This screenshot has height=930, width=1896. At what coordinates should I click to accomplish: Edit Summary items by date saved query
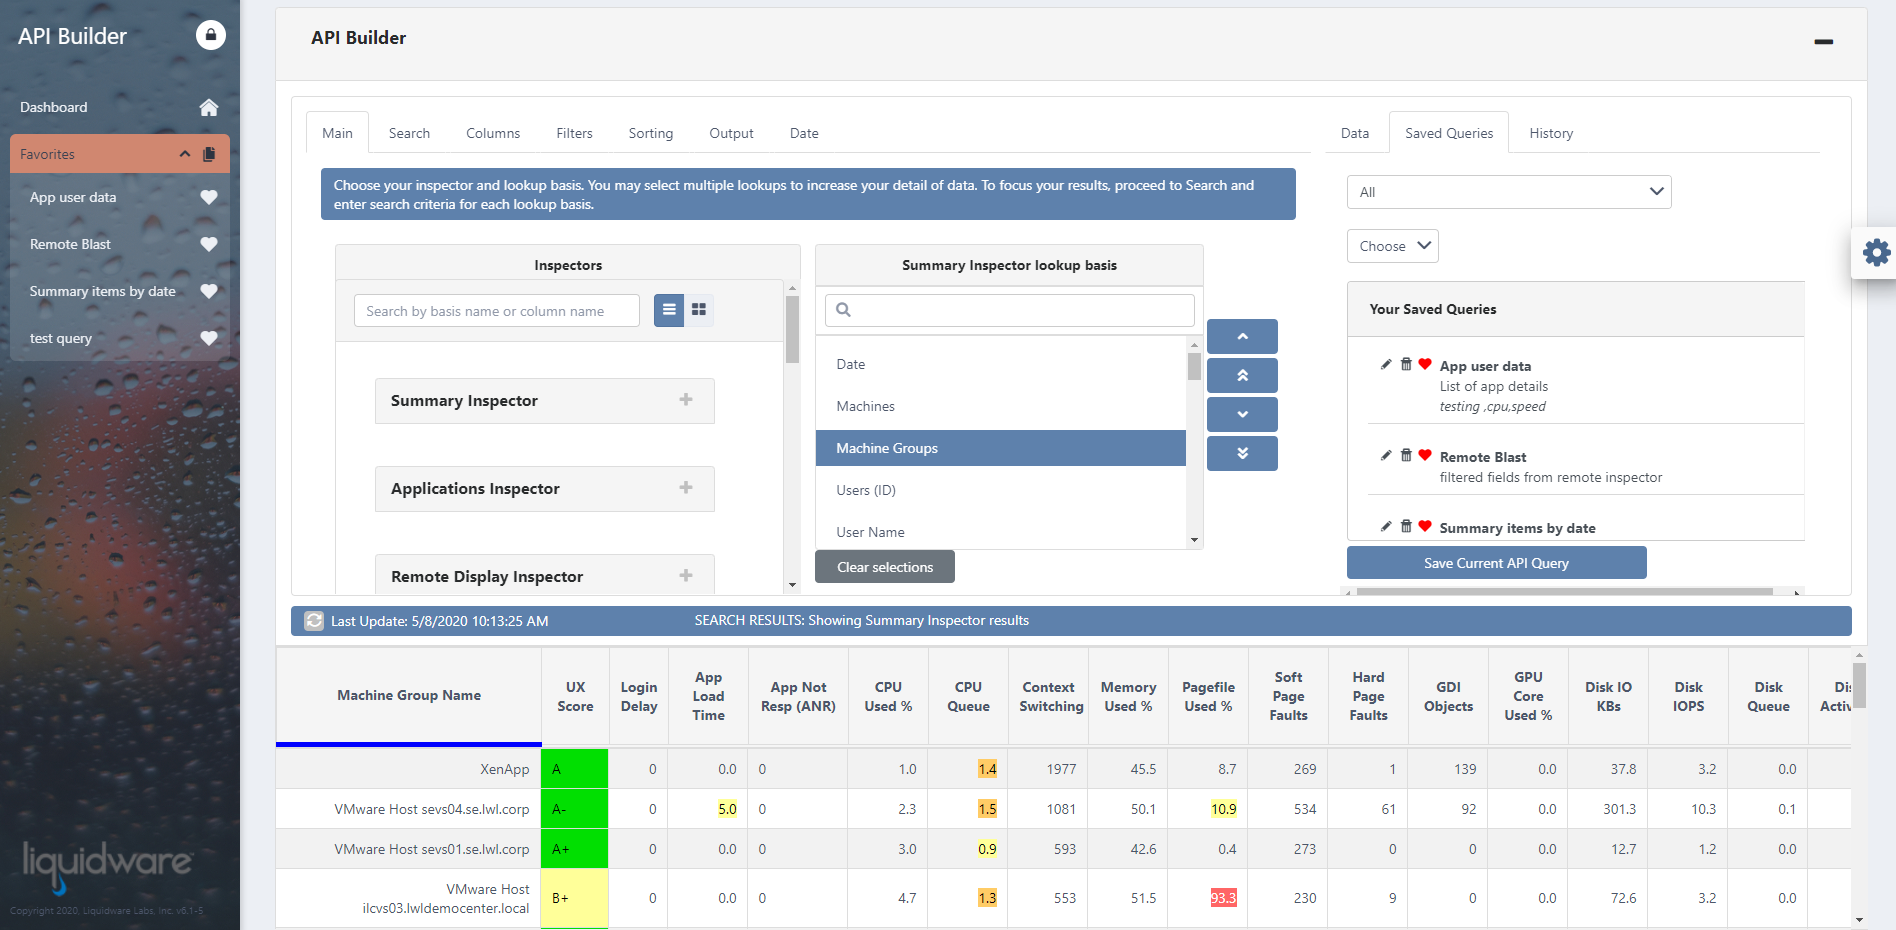click(x=1386, y=526)
